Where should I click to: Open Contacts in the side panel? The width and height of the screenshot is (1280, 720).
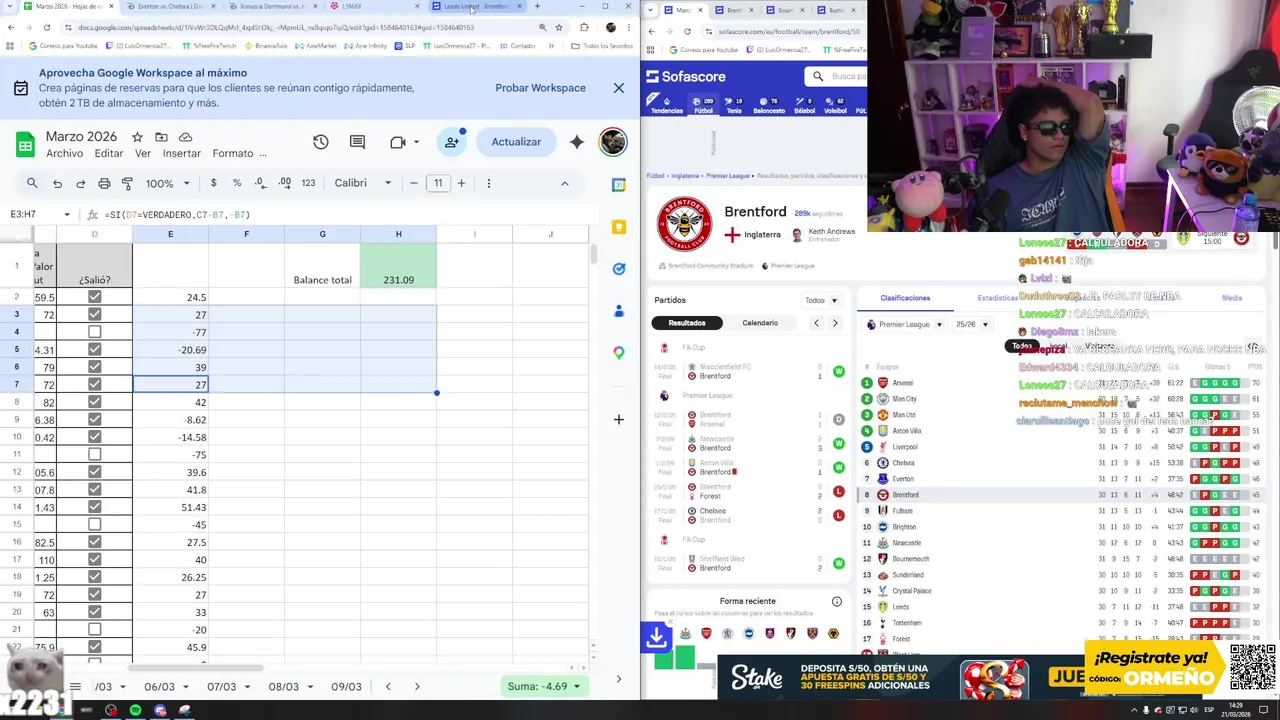click(619, 311)
